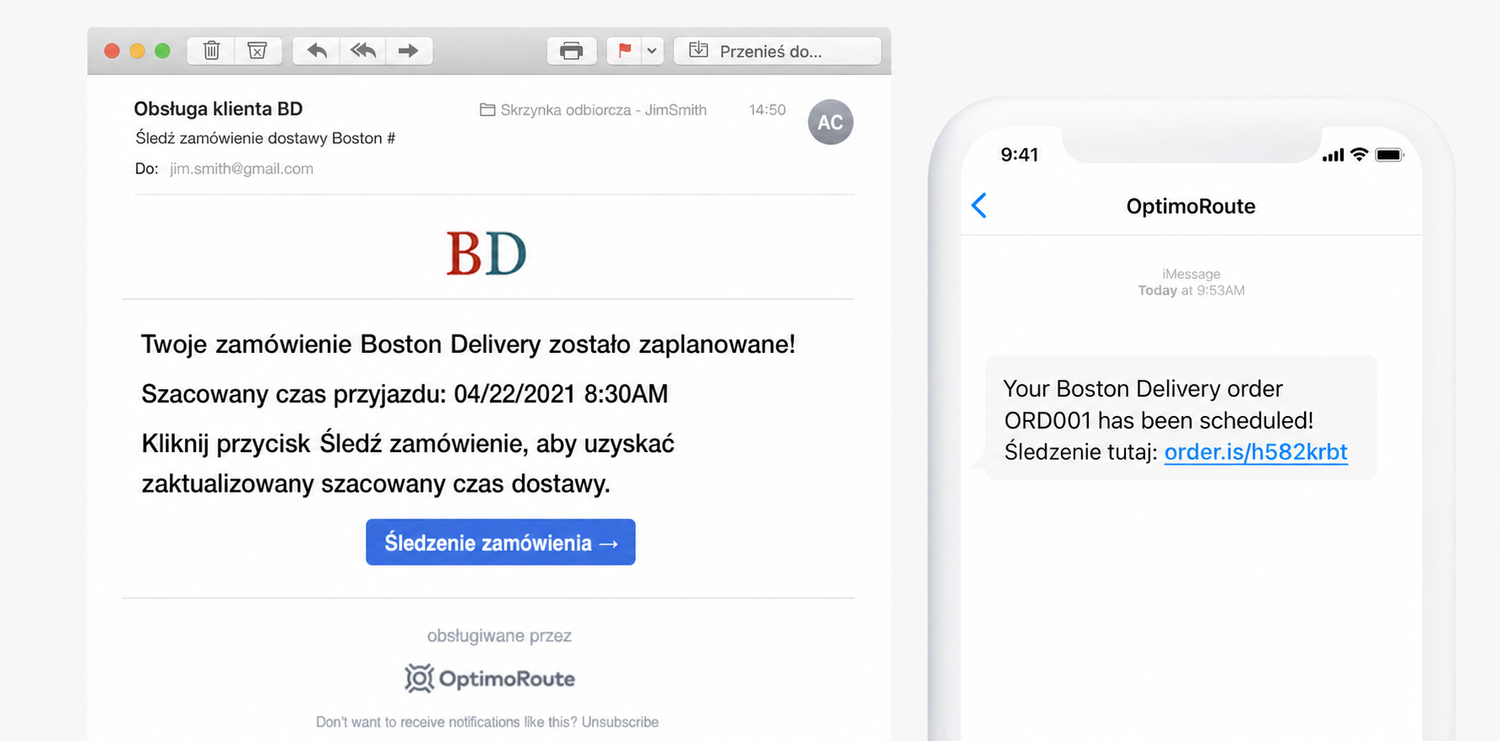Click the Unsubscribe link in email footer

(x=620, y=721)
